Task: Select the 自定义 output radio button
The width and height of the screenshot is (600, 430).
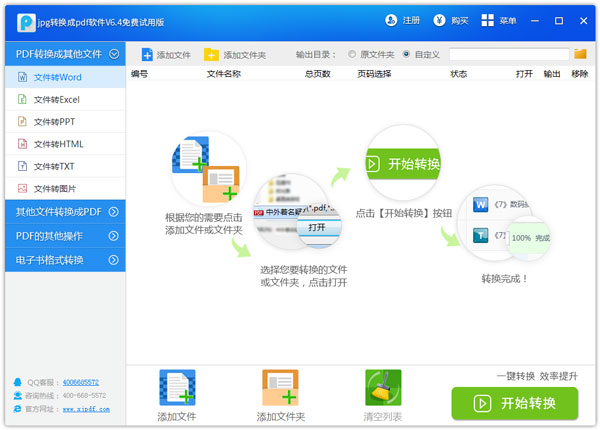Action: pyautogui.click(x=406, y=54)
